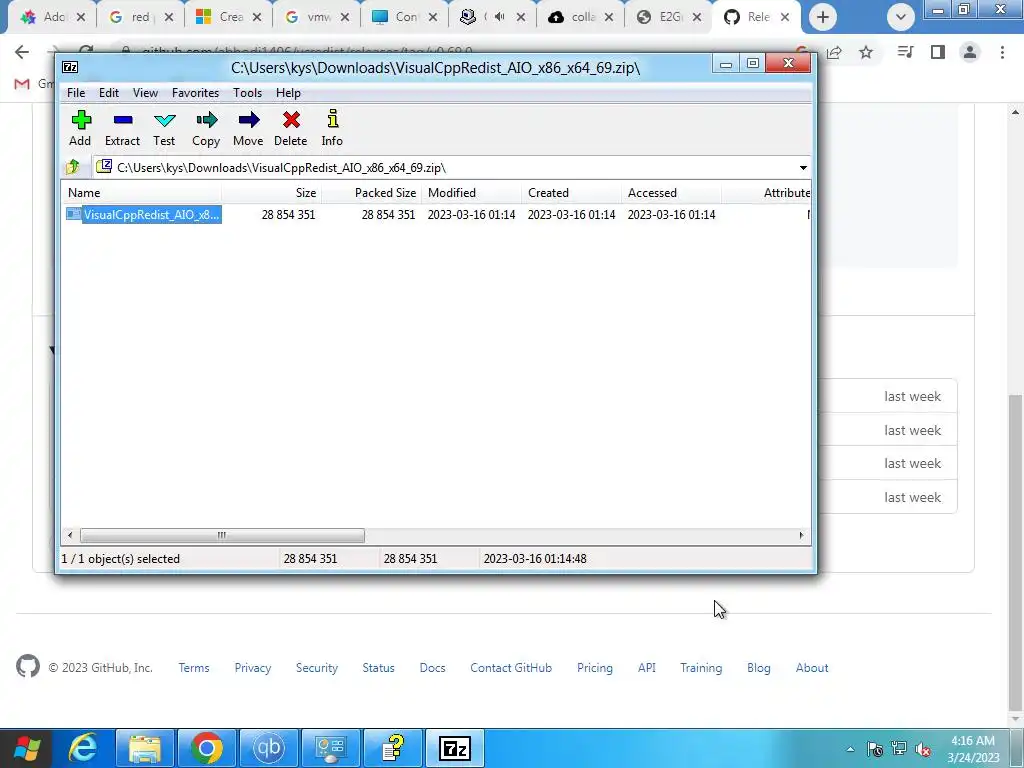
Task: Toggle Chrome side panel icon
Action: point(938,52)
